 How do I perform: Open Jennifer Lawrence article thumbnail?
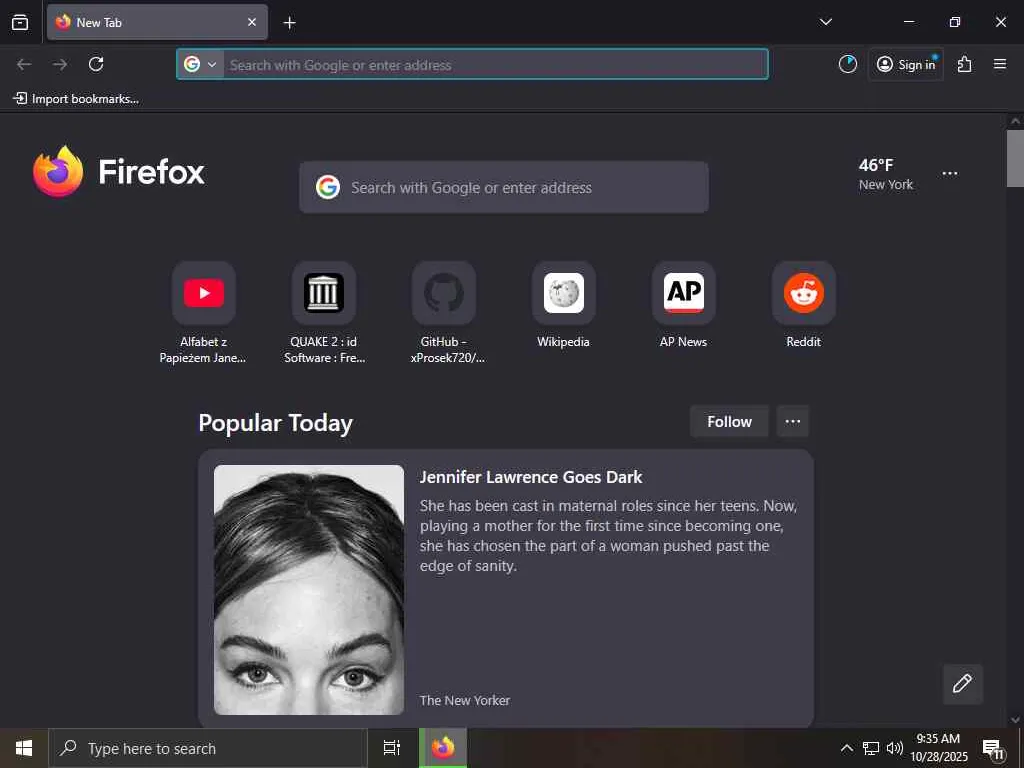pos(309,590)
